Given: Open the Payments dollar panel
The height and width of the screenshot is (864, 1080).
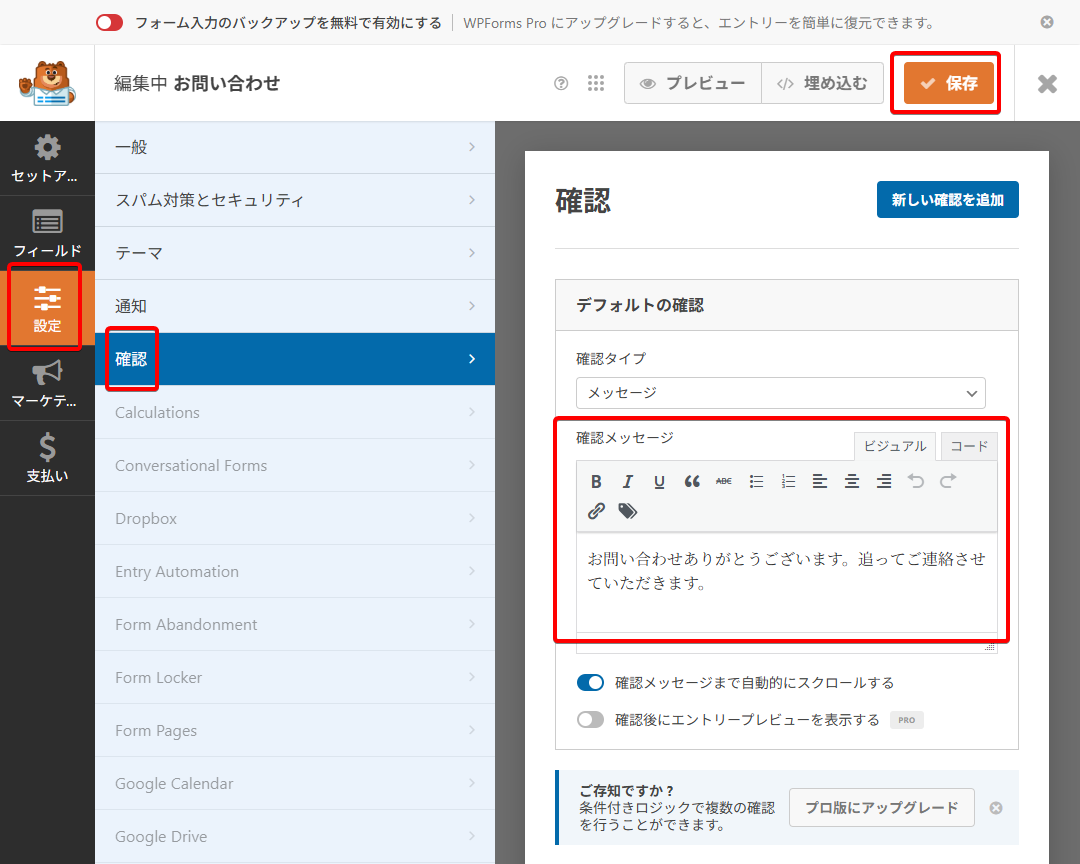Looking at the screenshot, I should [47, 458].
